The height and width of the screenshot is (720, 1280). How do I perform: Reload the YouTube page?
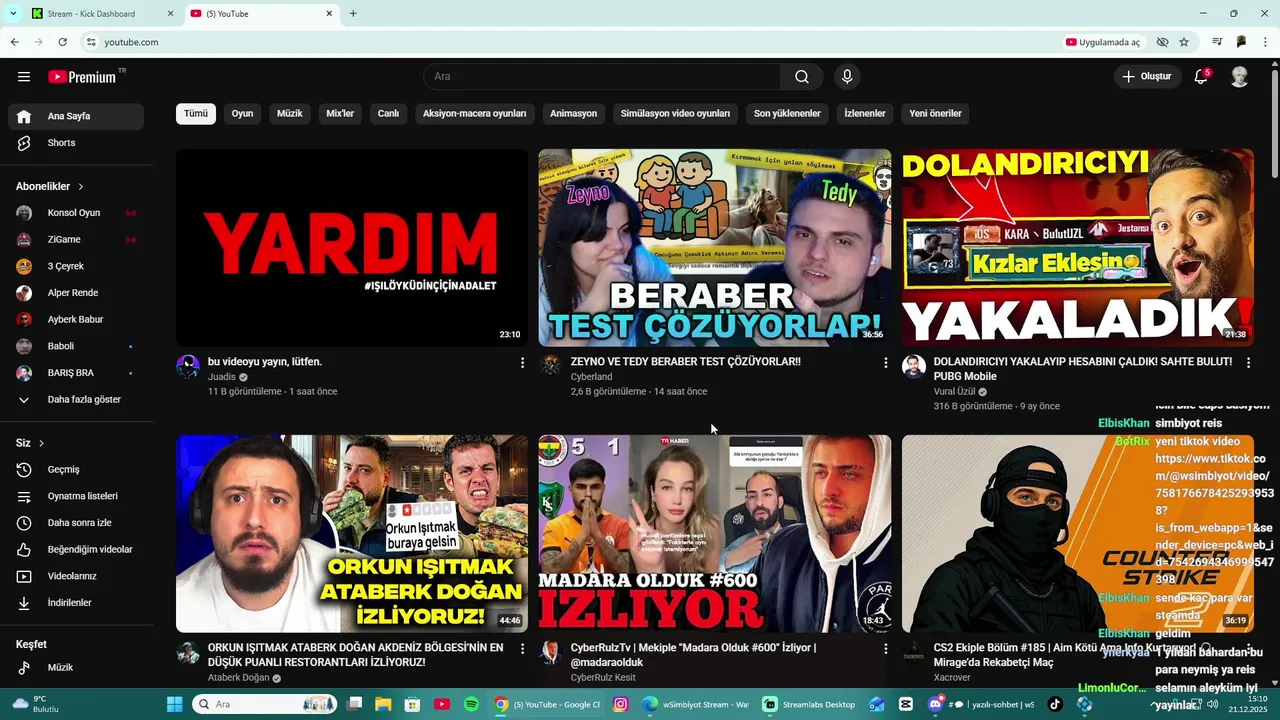point(62,42)
